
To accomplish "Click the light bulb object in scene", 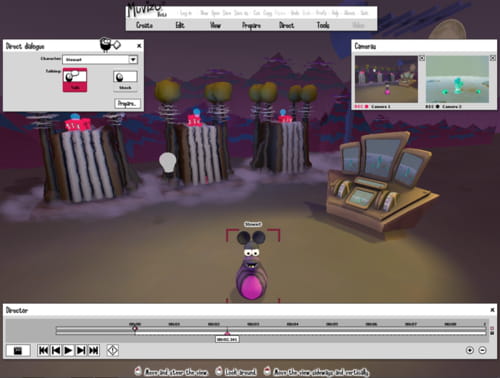I will (x=168, y=163).
